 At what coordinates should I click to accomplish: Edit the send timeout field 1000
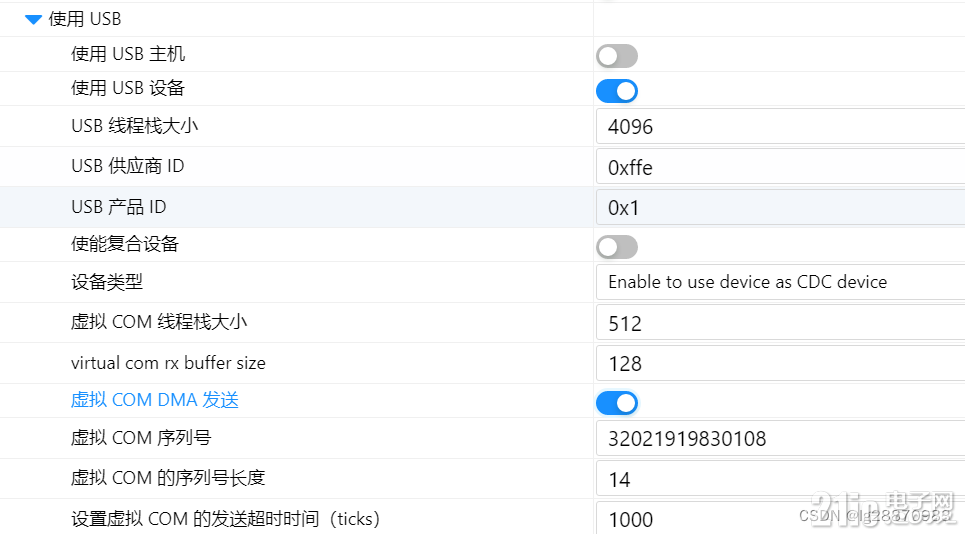tap(780, 519)
